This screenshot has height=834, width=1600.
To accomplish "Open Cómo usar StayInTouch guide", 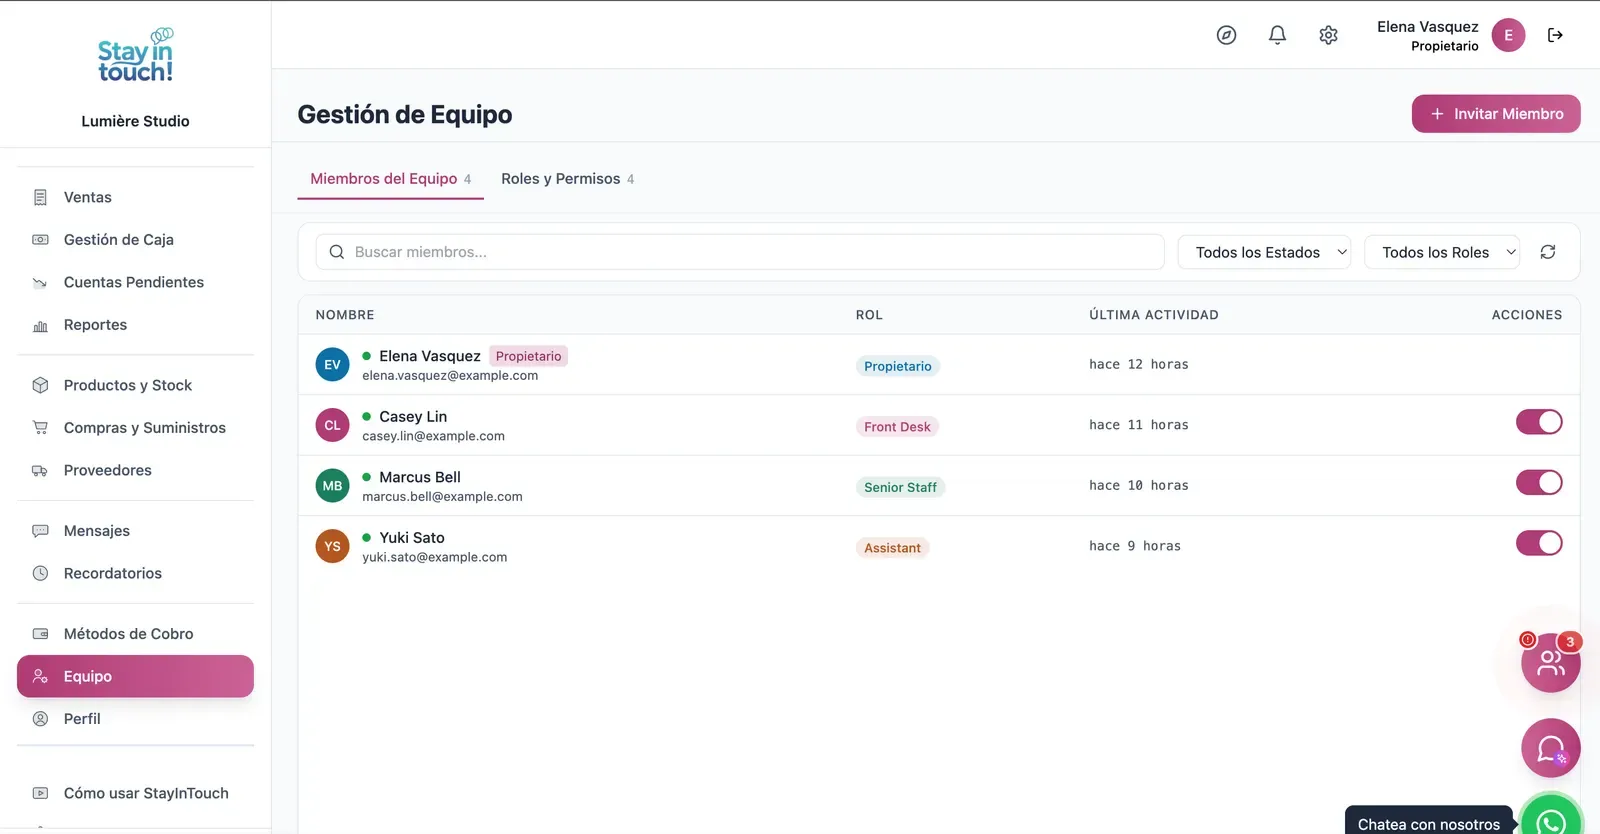I will 135,793.
